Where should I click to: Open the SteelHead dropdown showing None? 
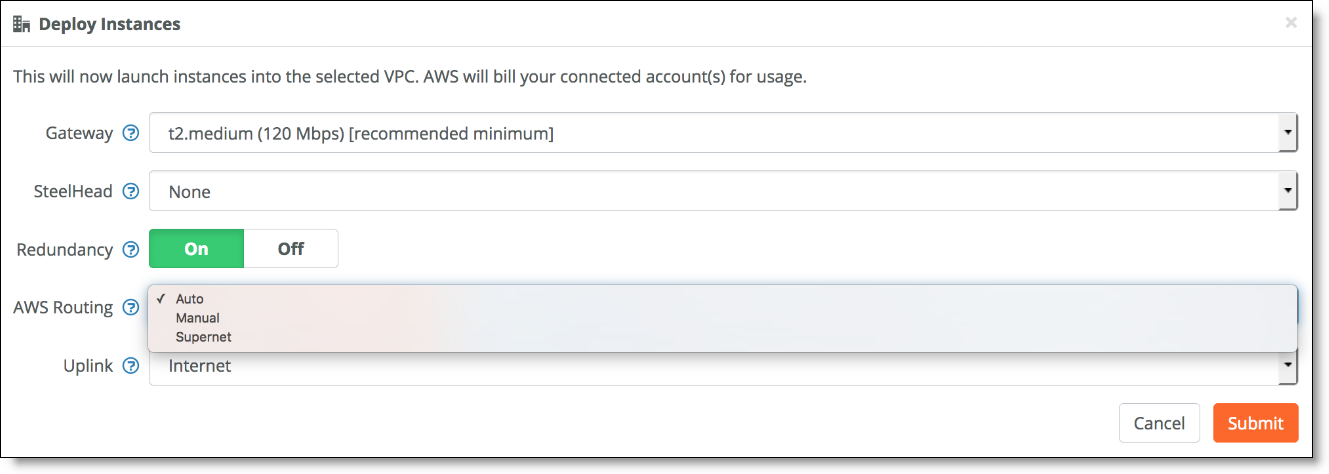coord(723,190)
